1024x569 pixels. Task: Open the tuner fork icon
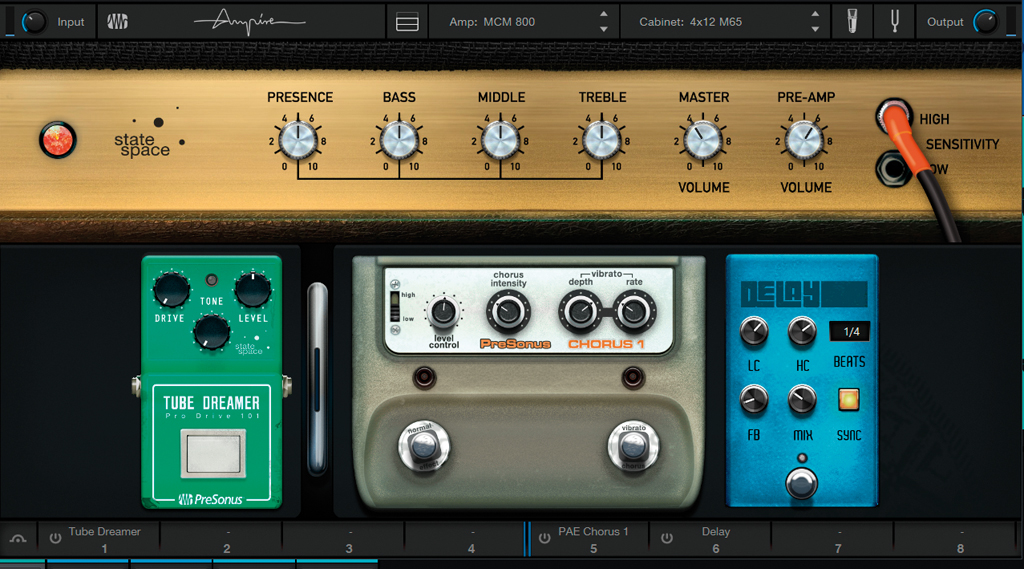(x=895, y=22)
